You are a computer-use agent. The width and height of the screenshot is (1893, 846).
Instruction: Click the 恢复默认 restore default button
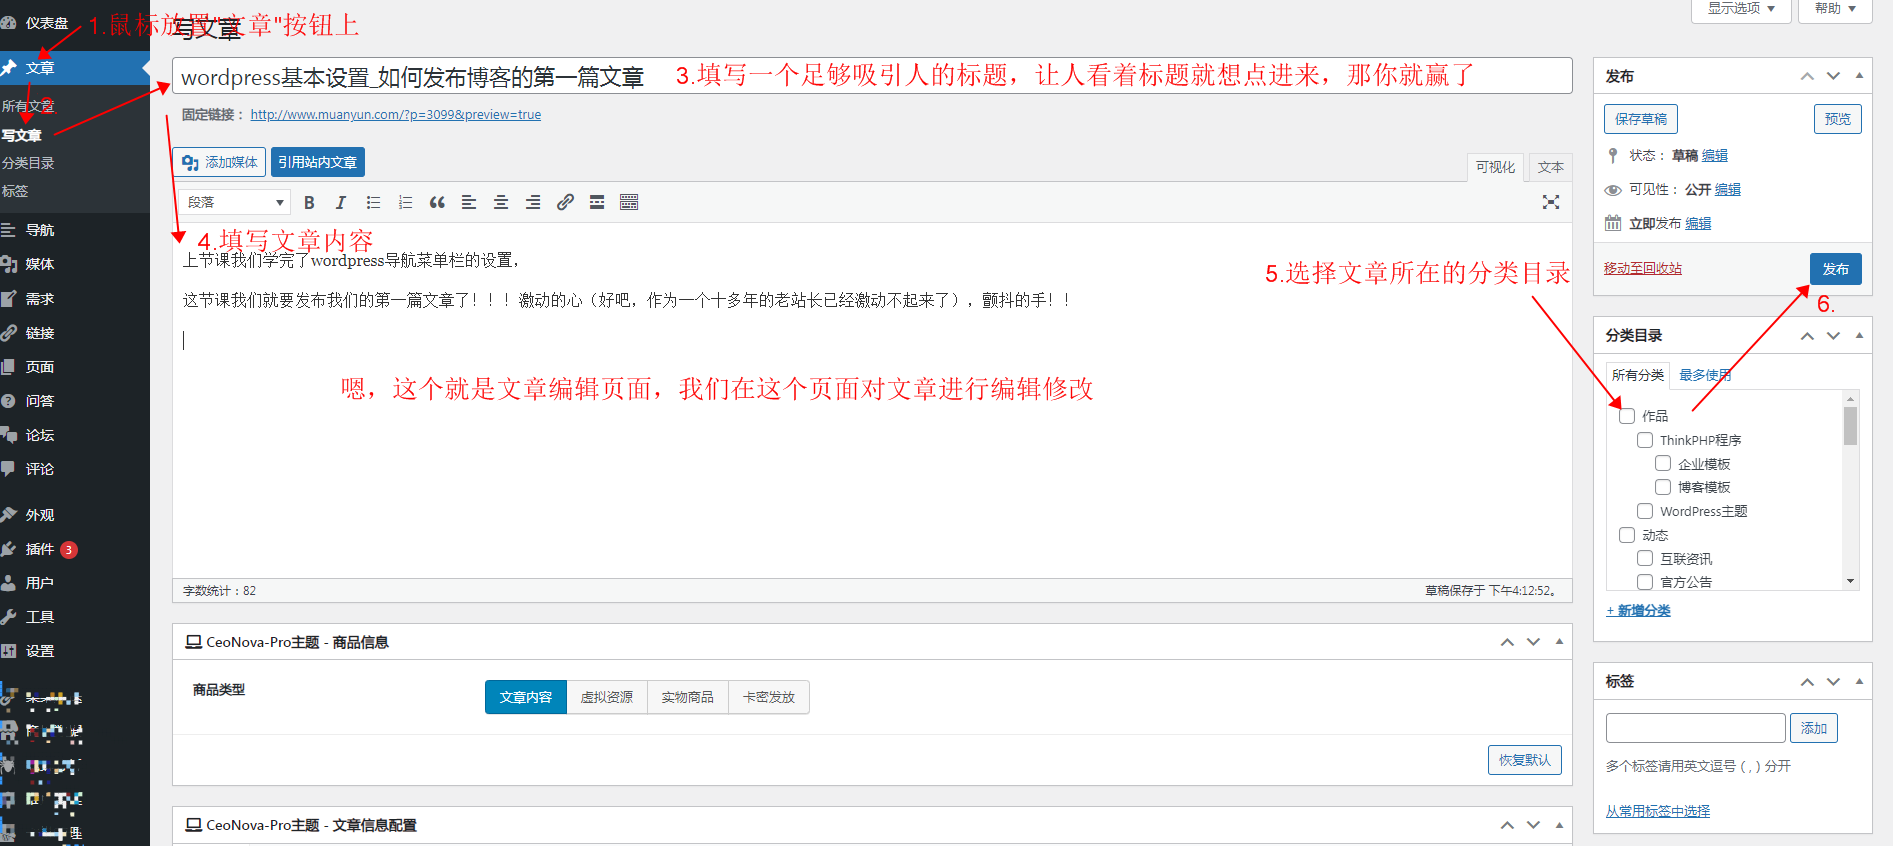coord(1525,760)
